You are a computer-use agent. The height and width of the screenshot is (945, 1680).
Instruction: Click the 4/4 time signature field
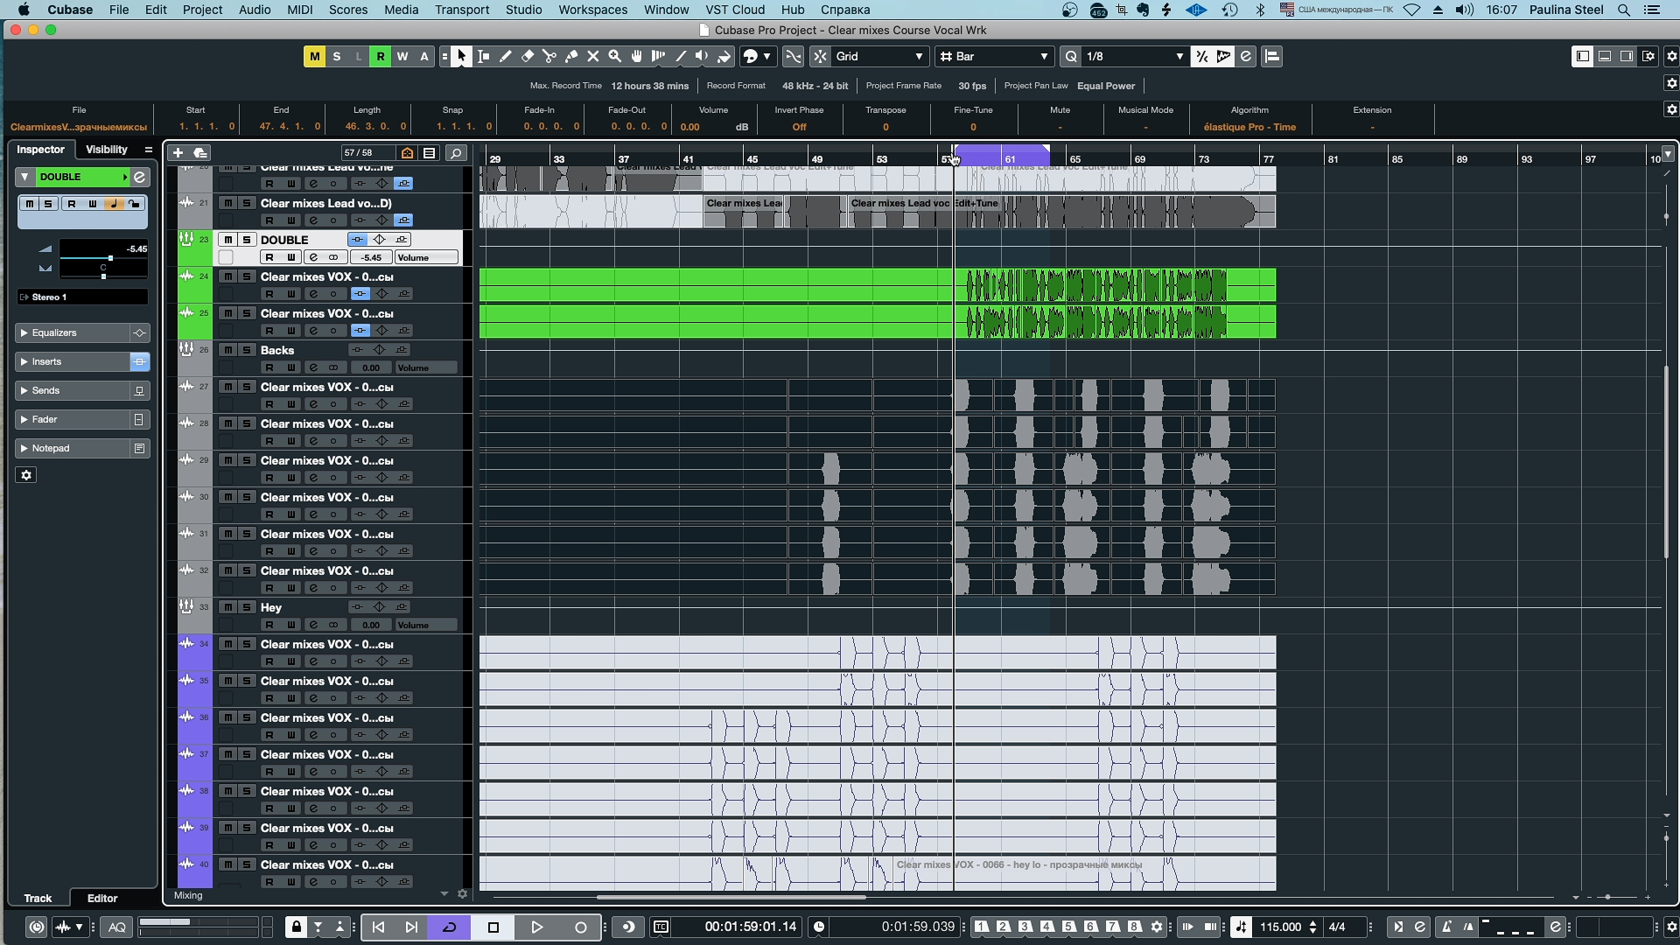coord(1336,927)
